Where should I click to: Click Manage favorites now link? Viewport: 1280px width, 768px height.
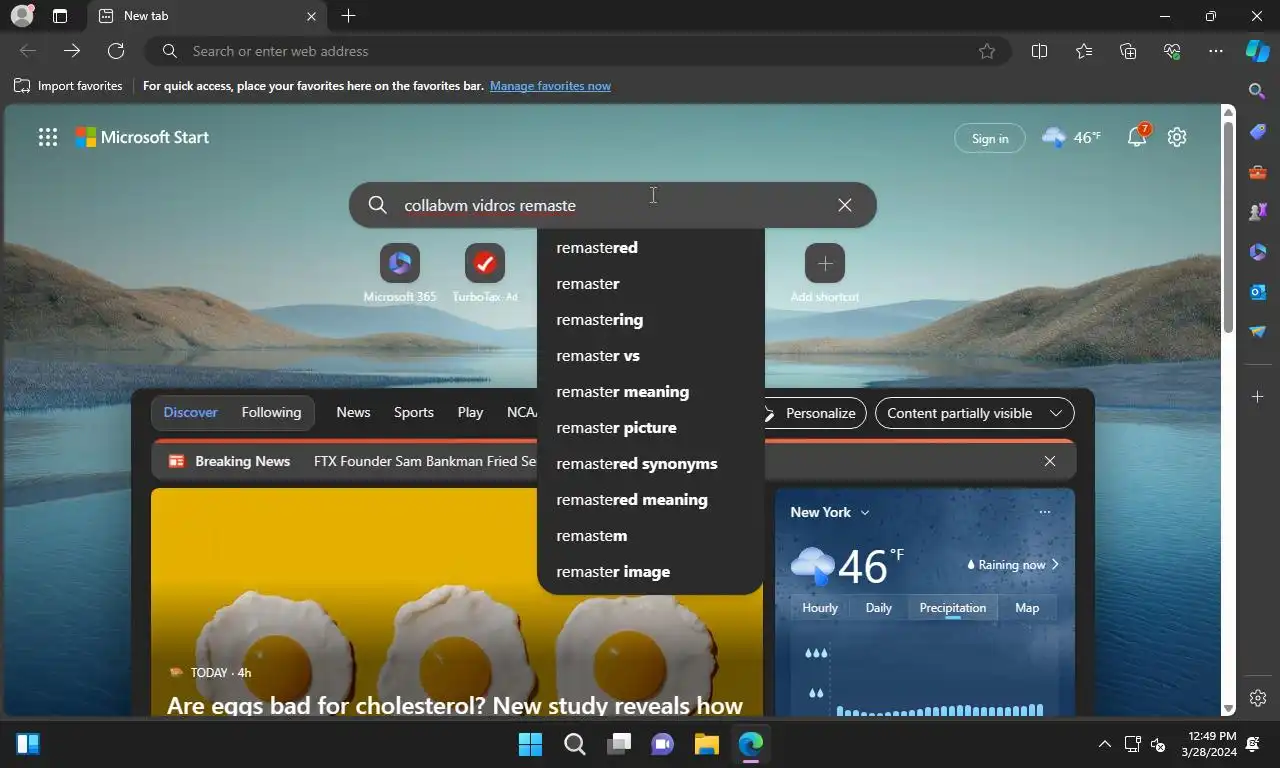550,86
